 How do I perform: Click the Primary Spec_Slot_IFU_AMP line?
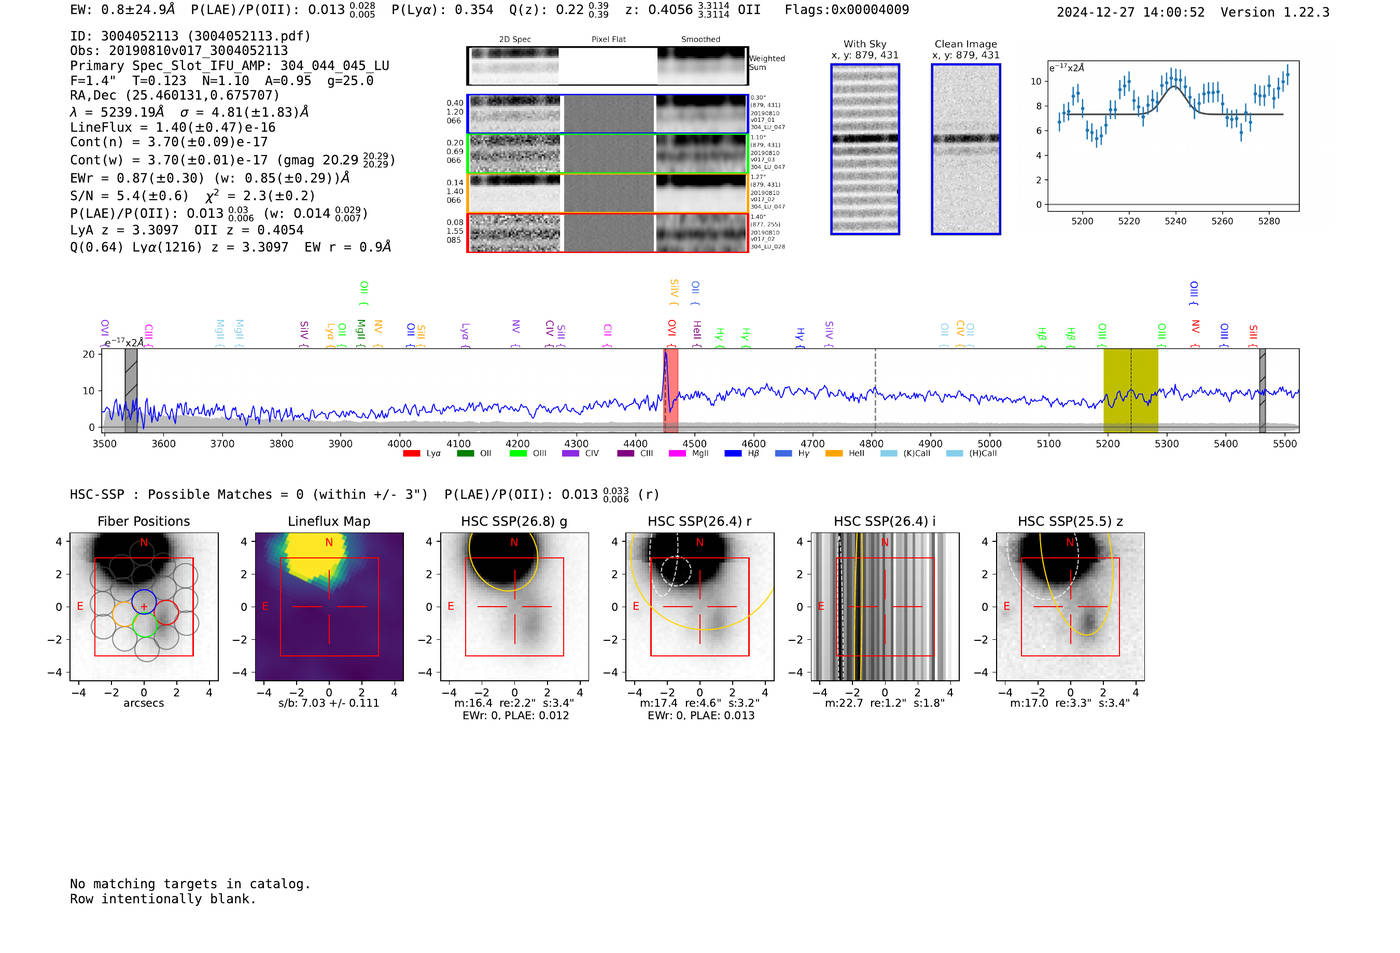click(x=230, y=66)
